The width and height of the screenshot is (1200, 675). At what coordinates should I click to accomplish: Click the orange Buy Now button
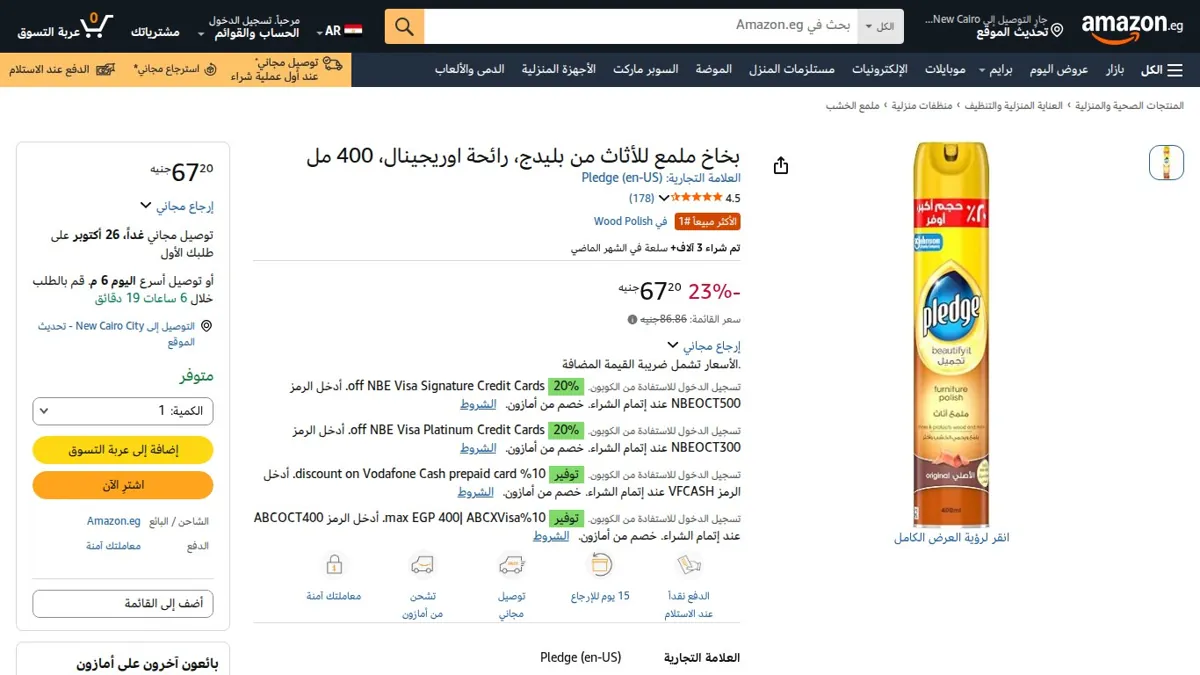point(123,485)
